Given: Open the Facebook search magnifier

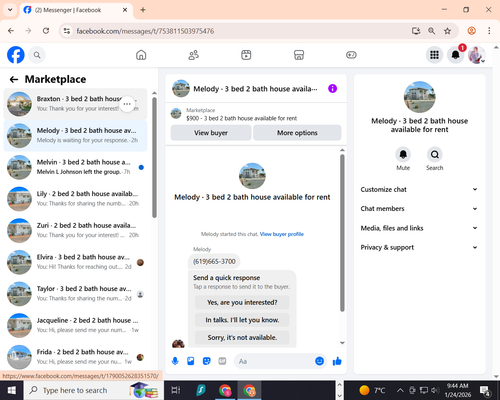Looking at the screenshot, I should click(x=37, y=55).
